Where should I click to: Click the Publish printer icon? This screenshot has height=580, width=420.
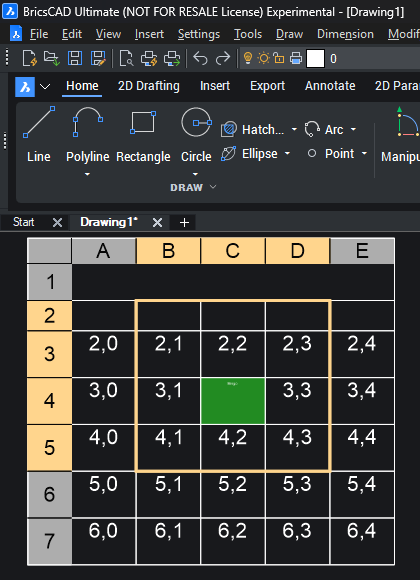pyautogui.click(x=172, y=58)
